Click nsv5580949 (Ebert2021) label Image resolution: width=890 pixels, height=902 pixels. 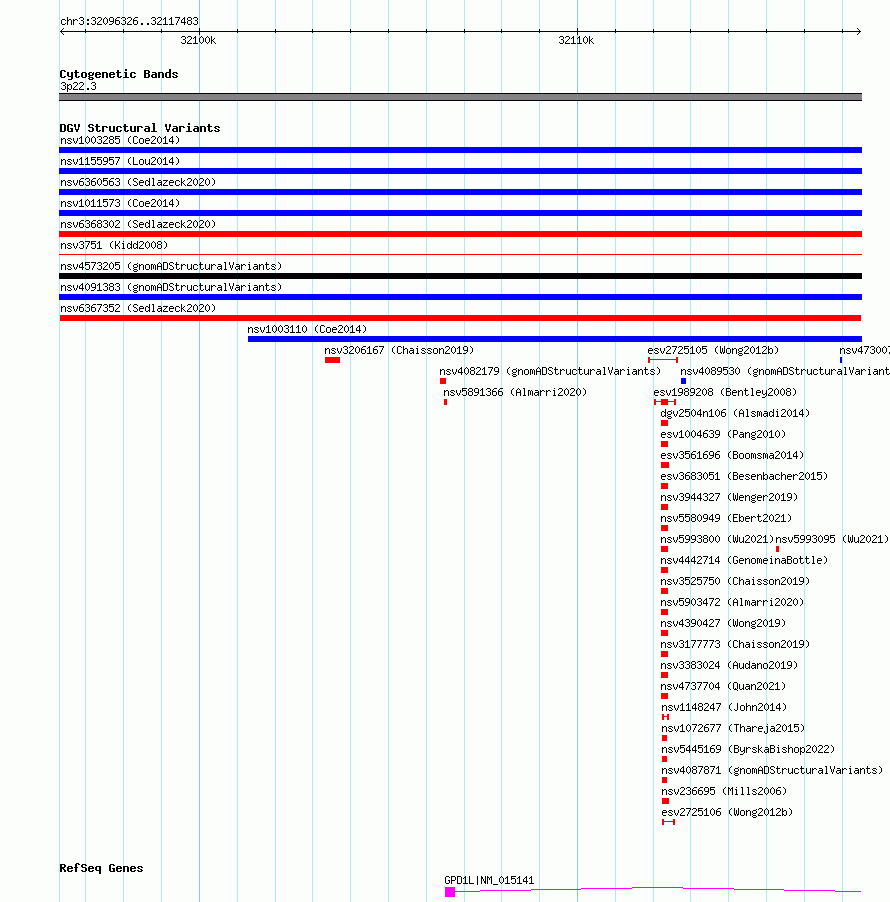point(727,518)
